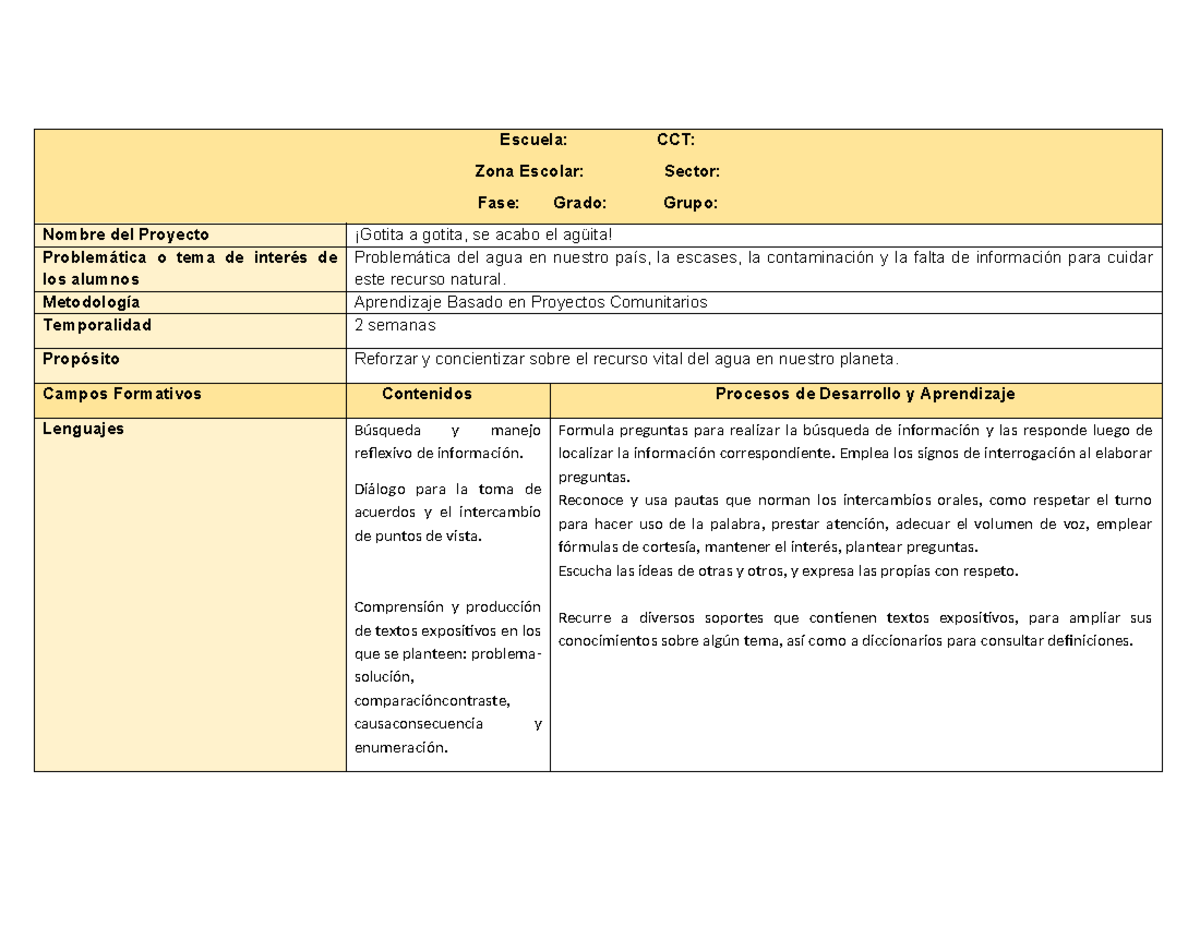1200x927 pixels.
Task: Click the Fase label
Action: click(x=498, y=203)
